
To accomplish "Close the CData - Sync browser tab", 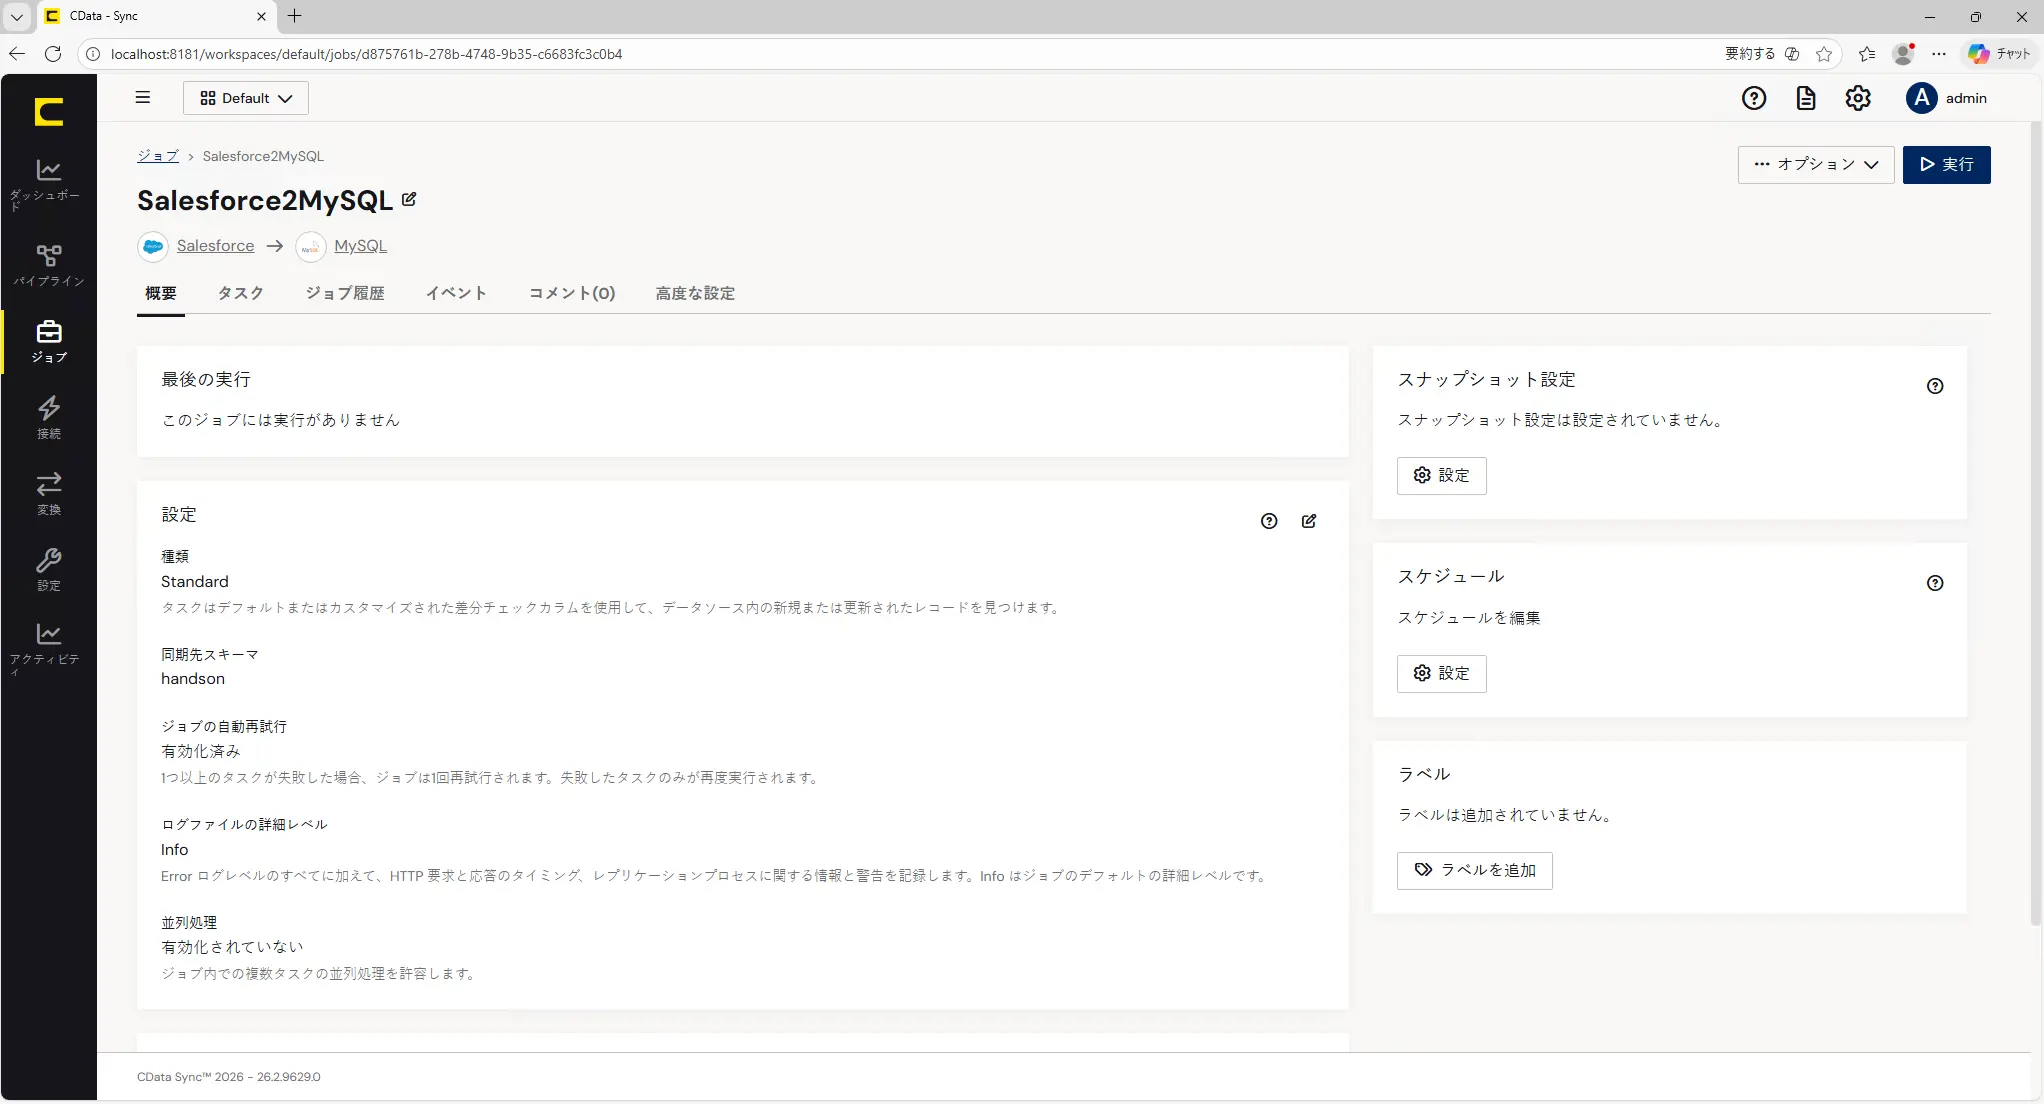I will click(261, 16).
